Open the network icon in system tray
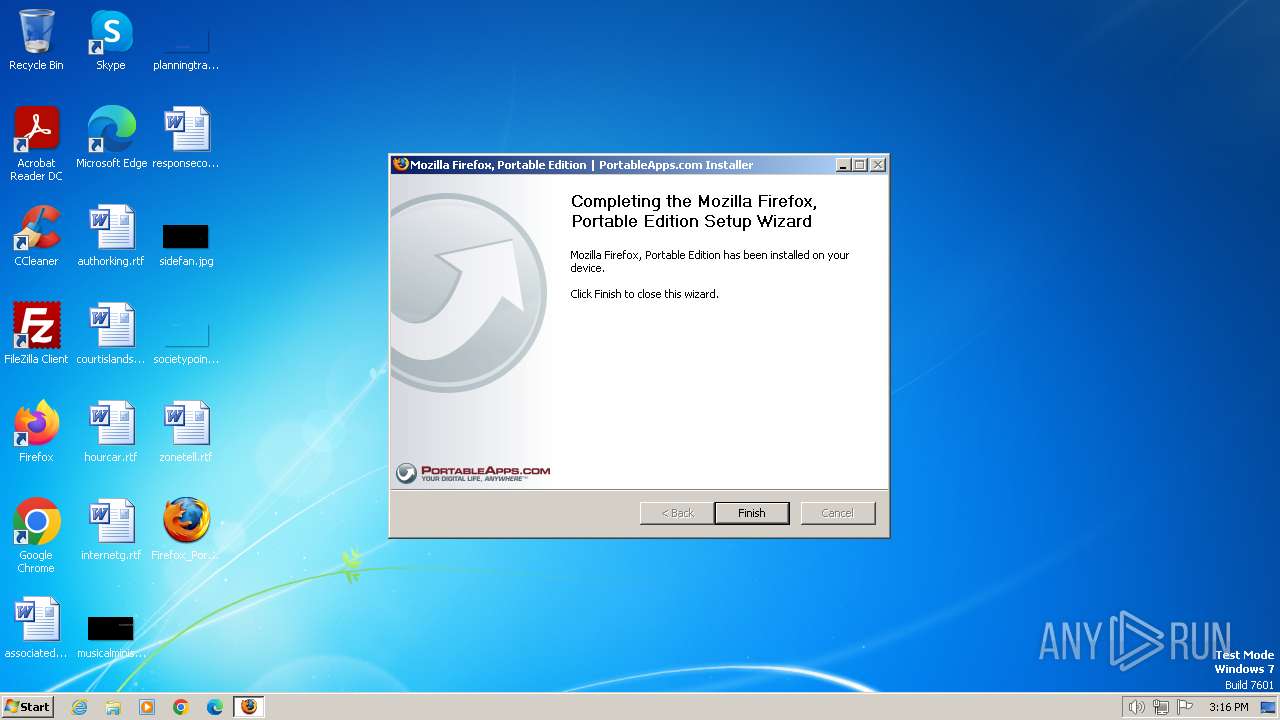Viewport: 1280px width, 720px height. coord(1161,707)
